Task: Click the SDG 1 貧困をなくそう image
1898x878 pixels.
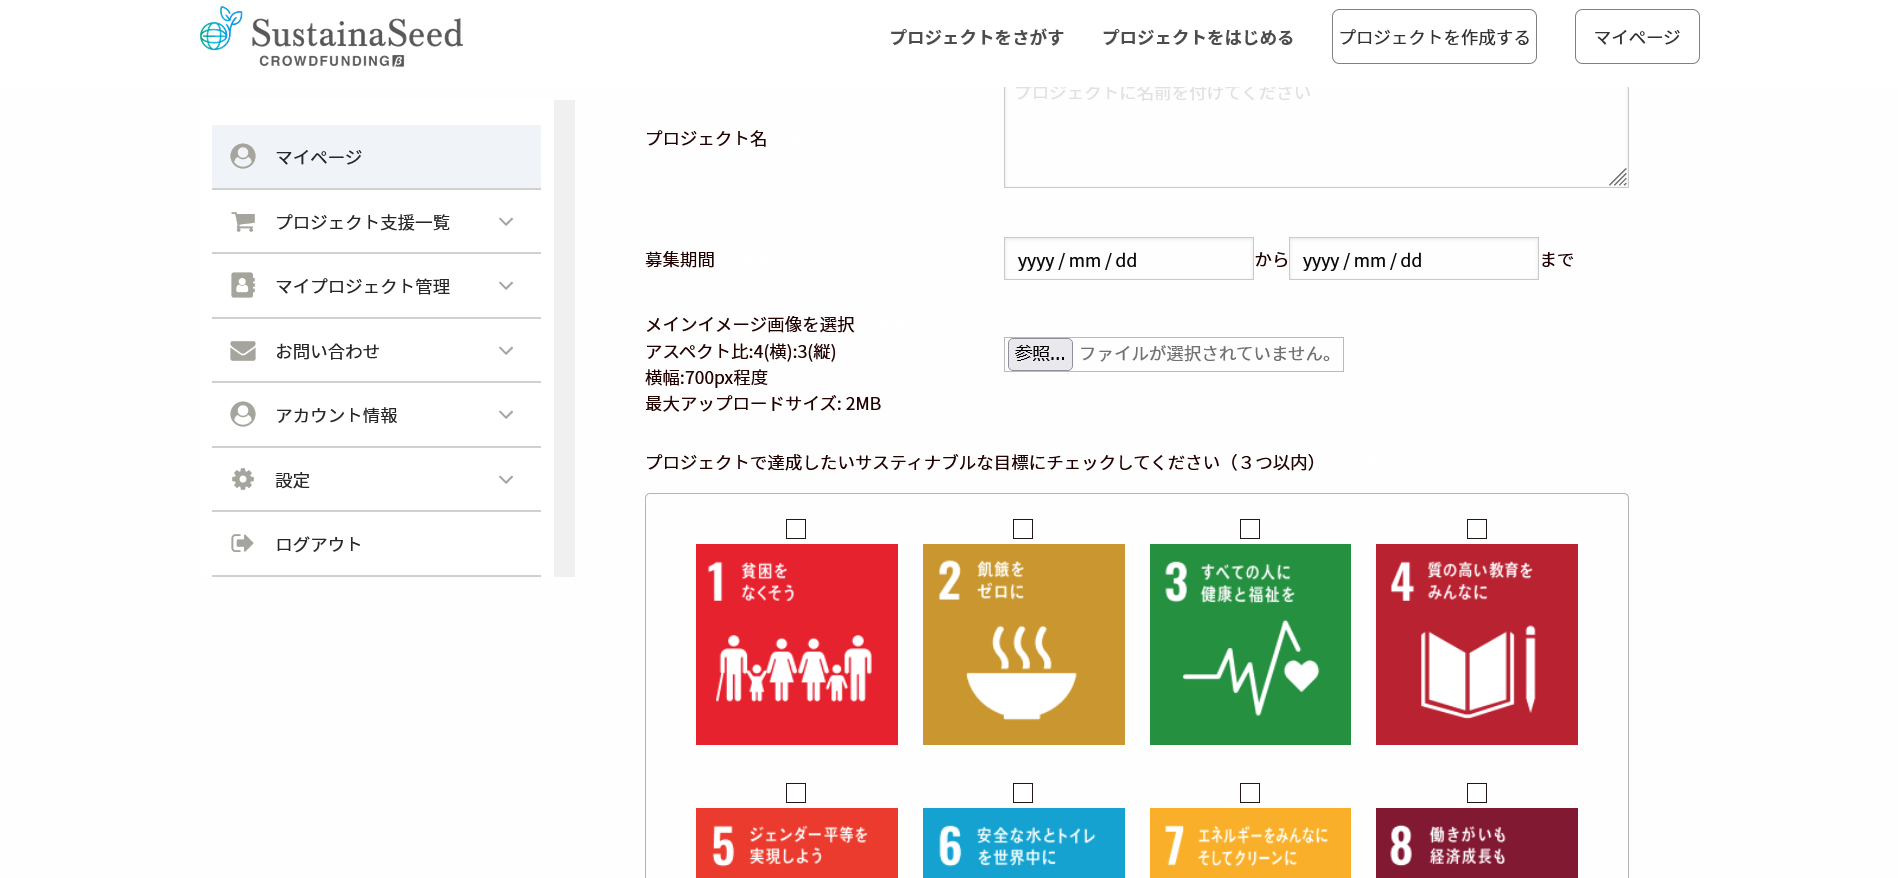Action: (797, 644)
